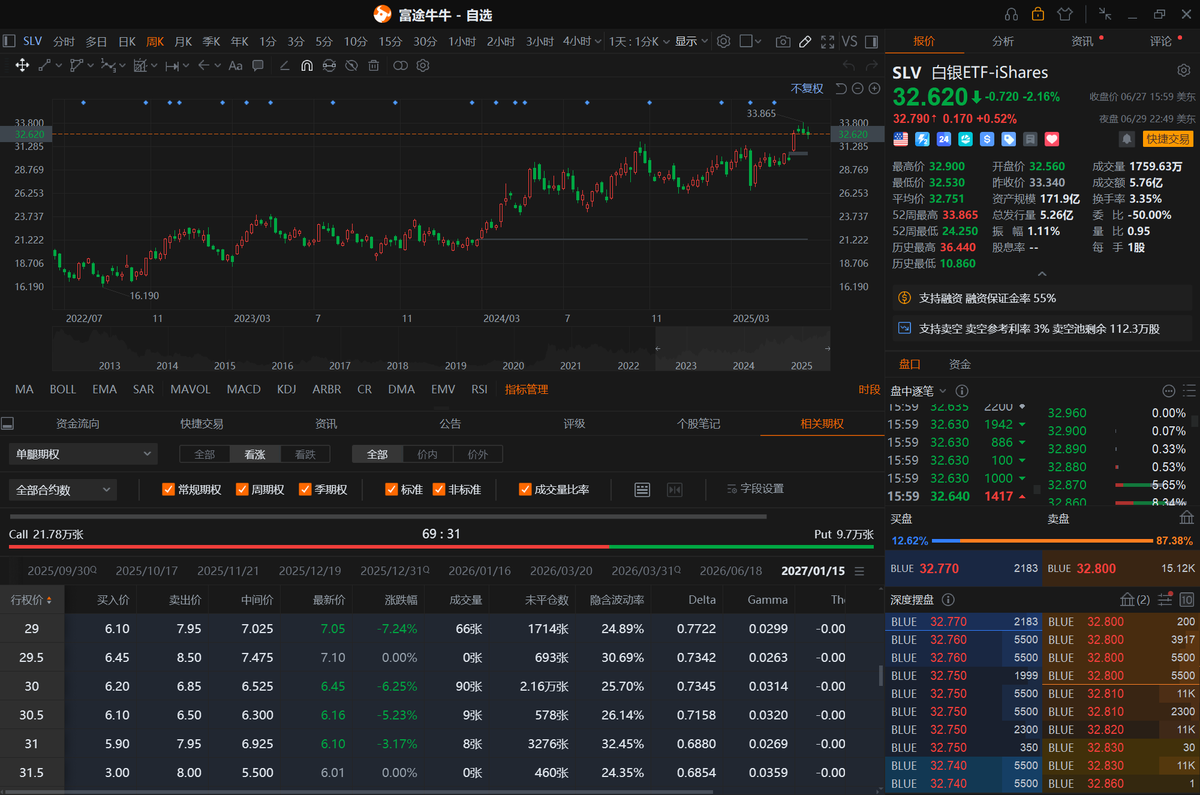
Task: Take a chart screenshot with the camera icon
Action: coord(783,41)
